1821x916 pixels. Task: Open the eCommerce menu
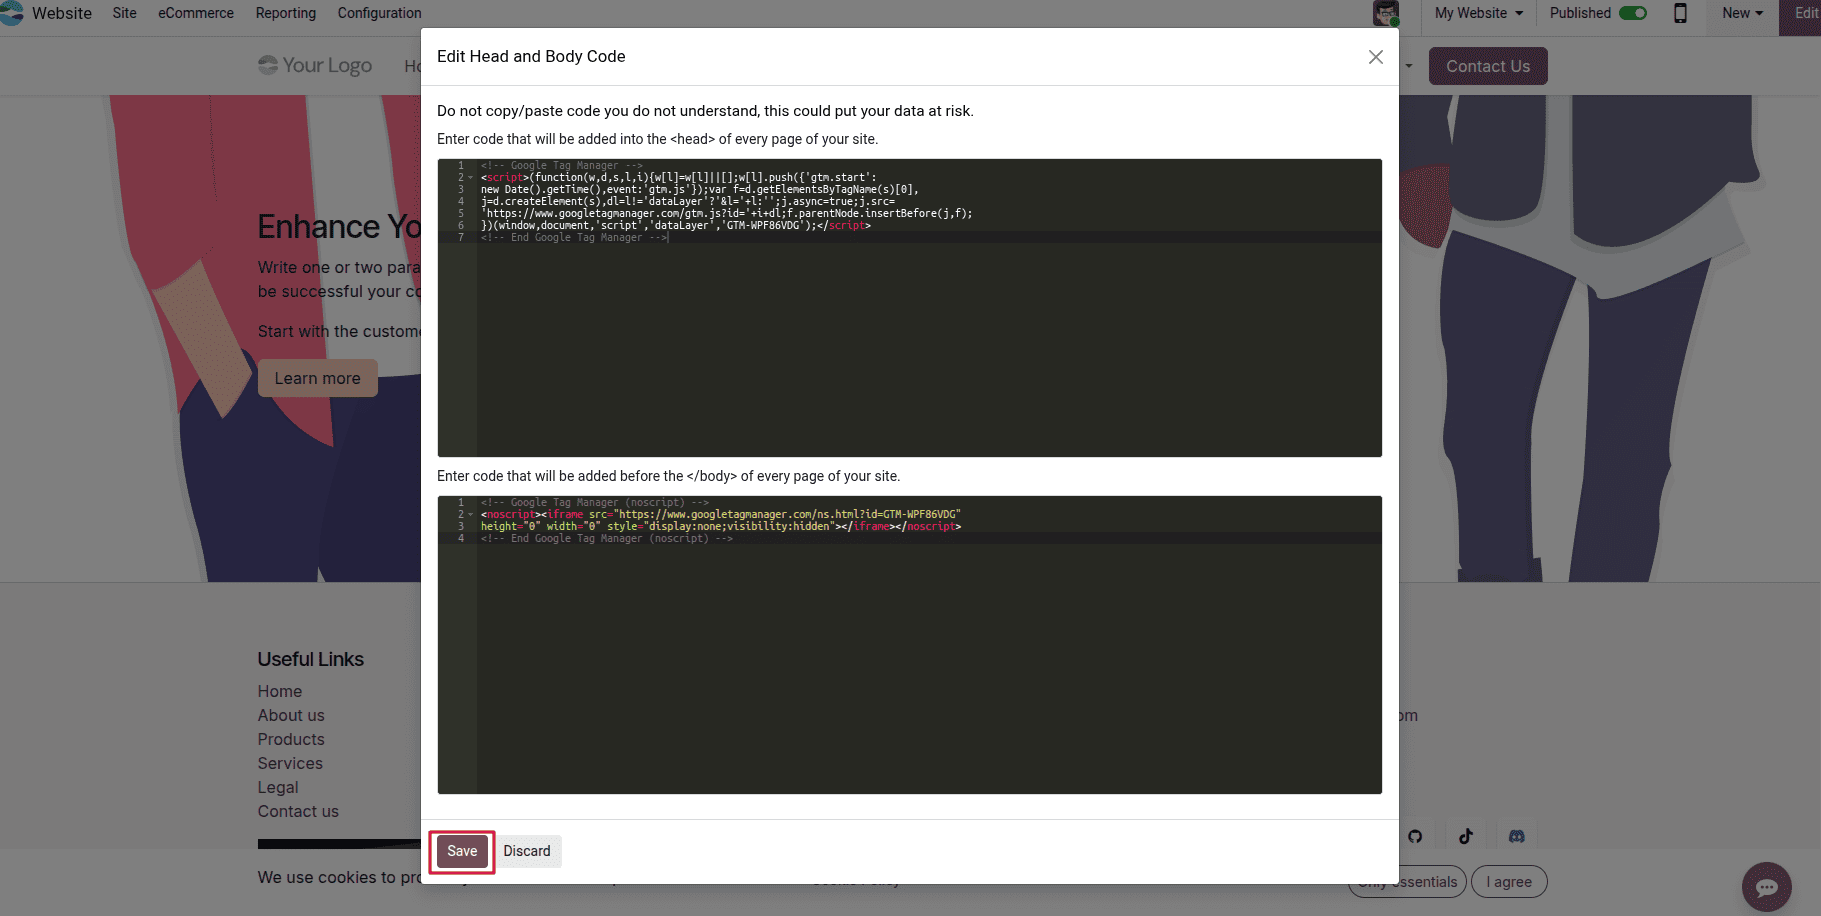click(x=196, y=13)
